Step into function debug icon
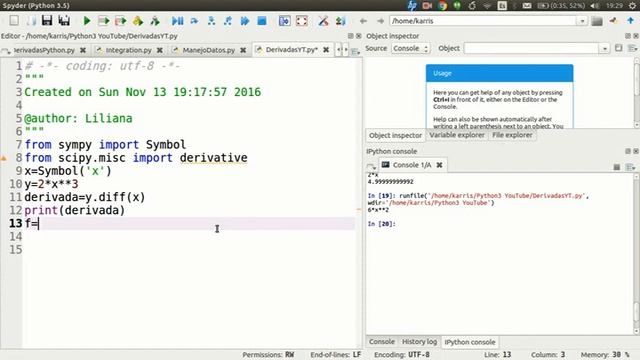This screenshot has height=360, width=640. (x=211, y=20)
